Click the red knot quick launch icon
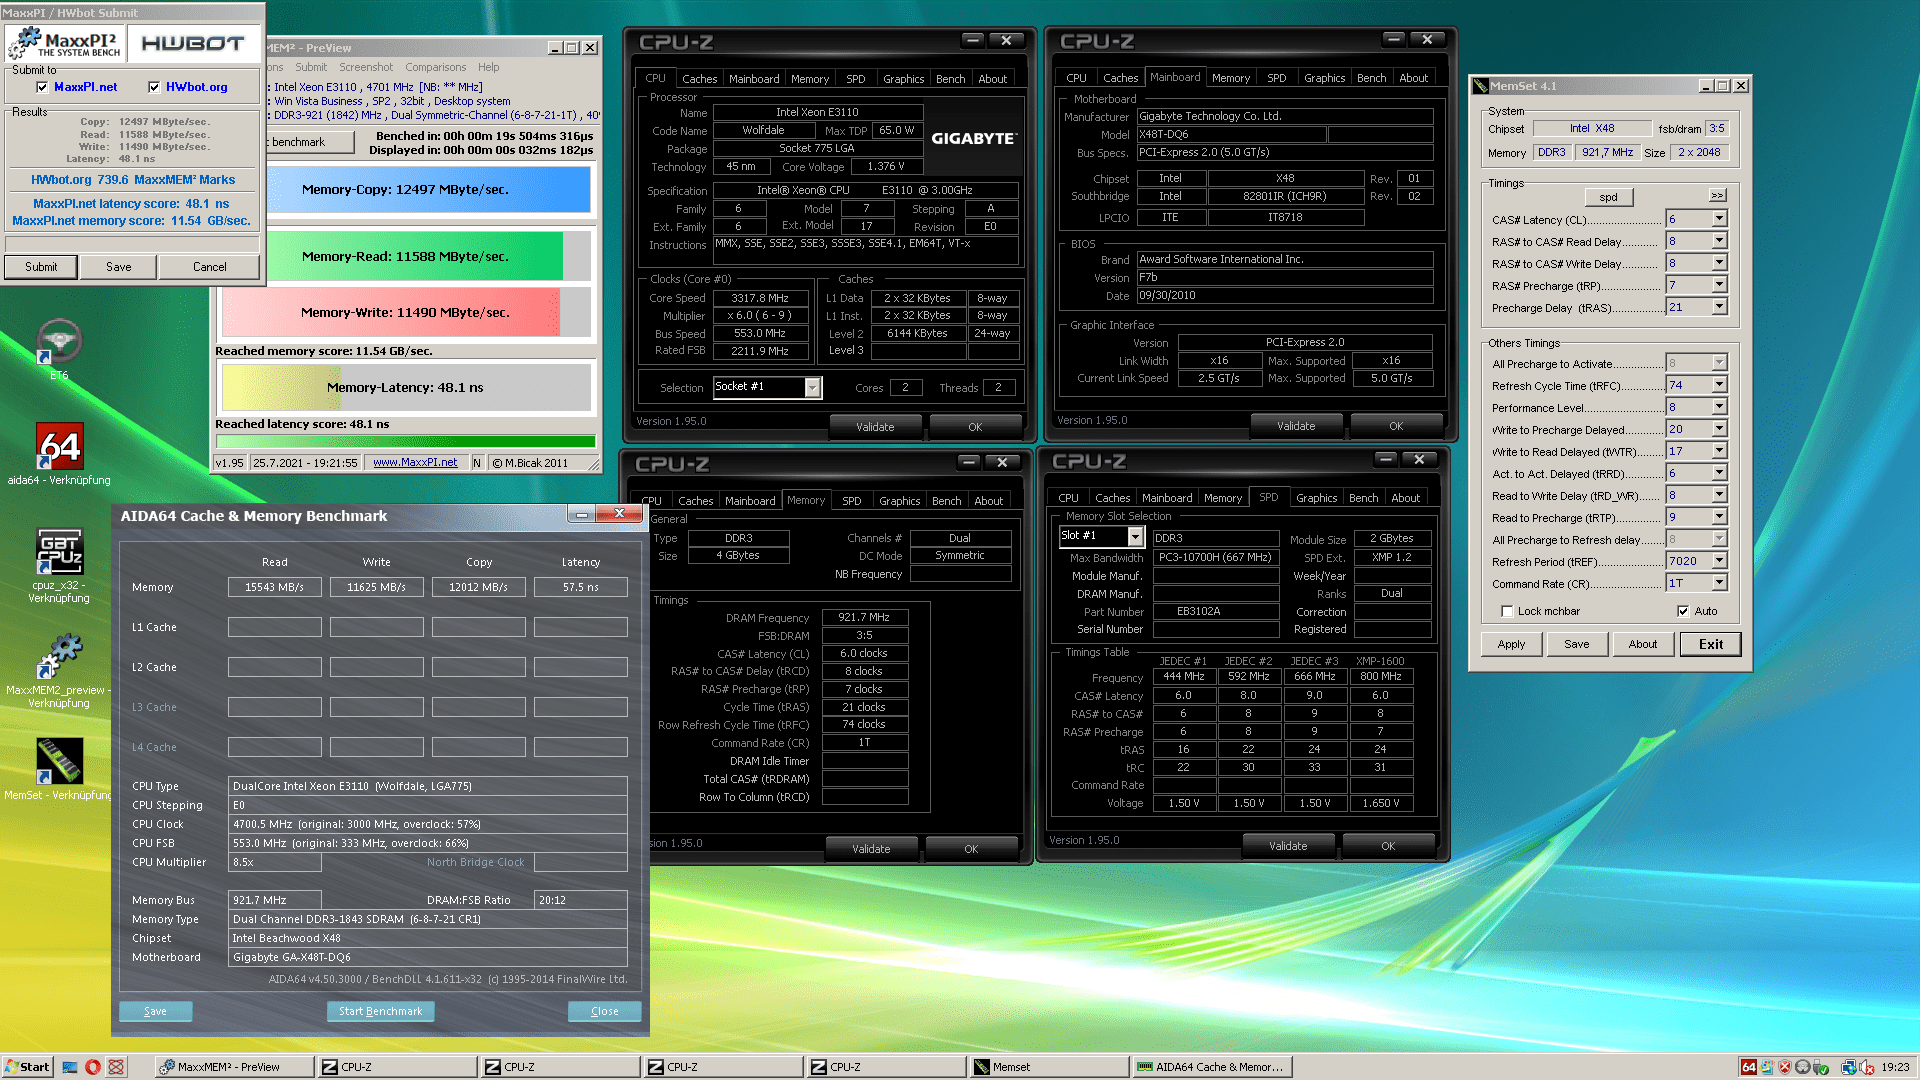The height and width of the screenshot is (1080, 1920). (x=116, y=1067)
